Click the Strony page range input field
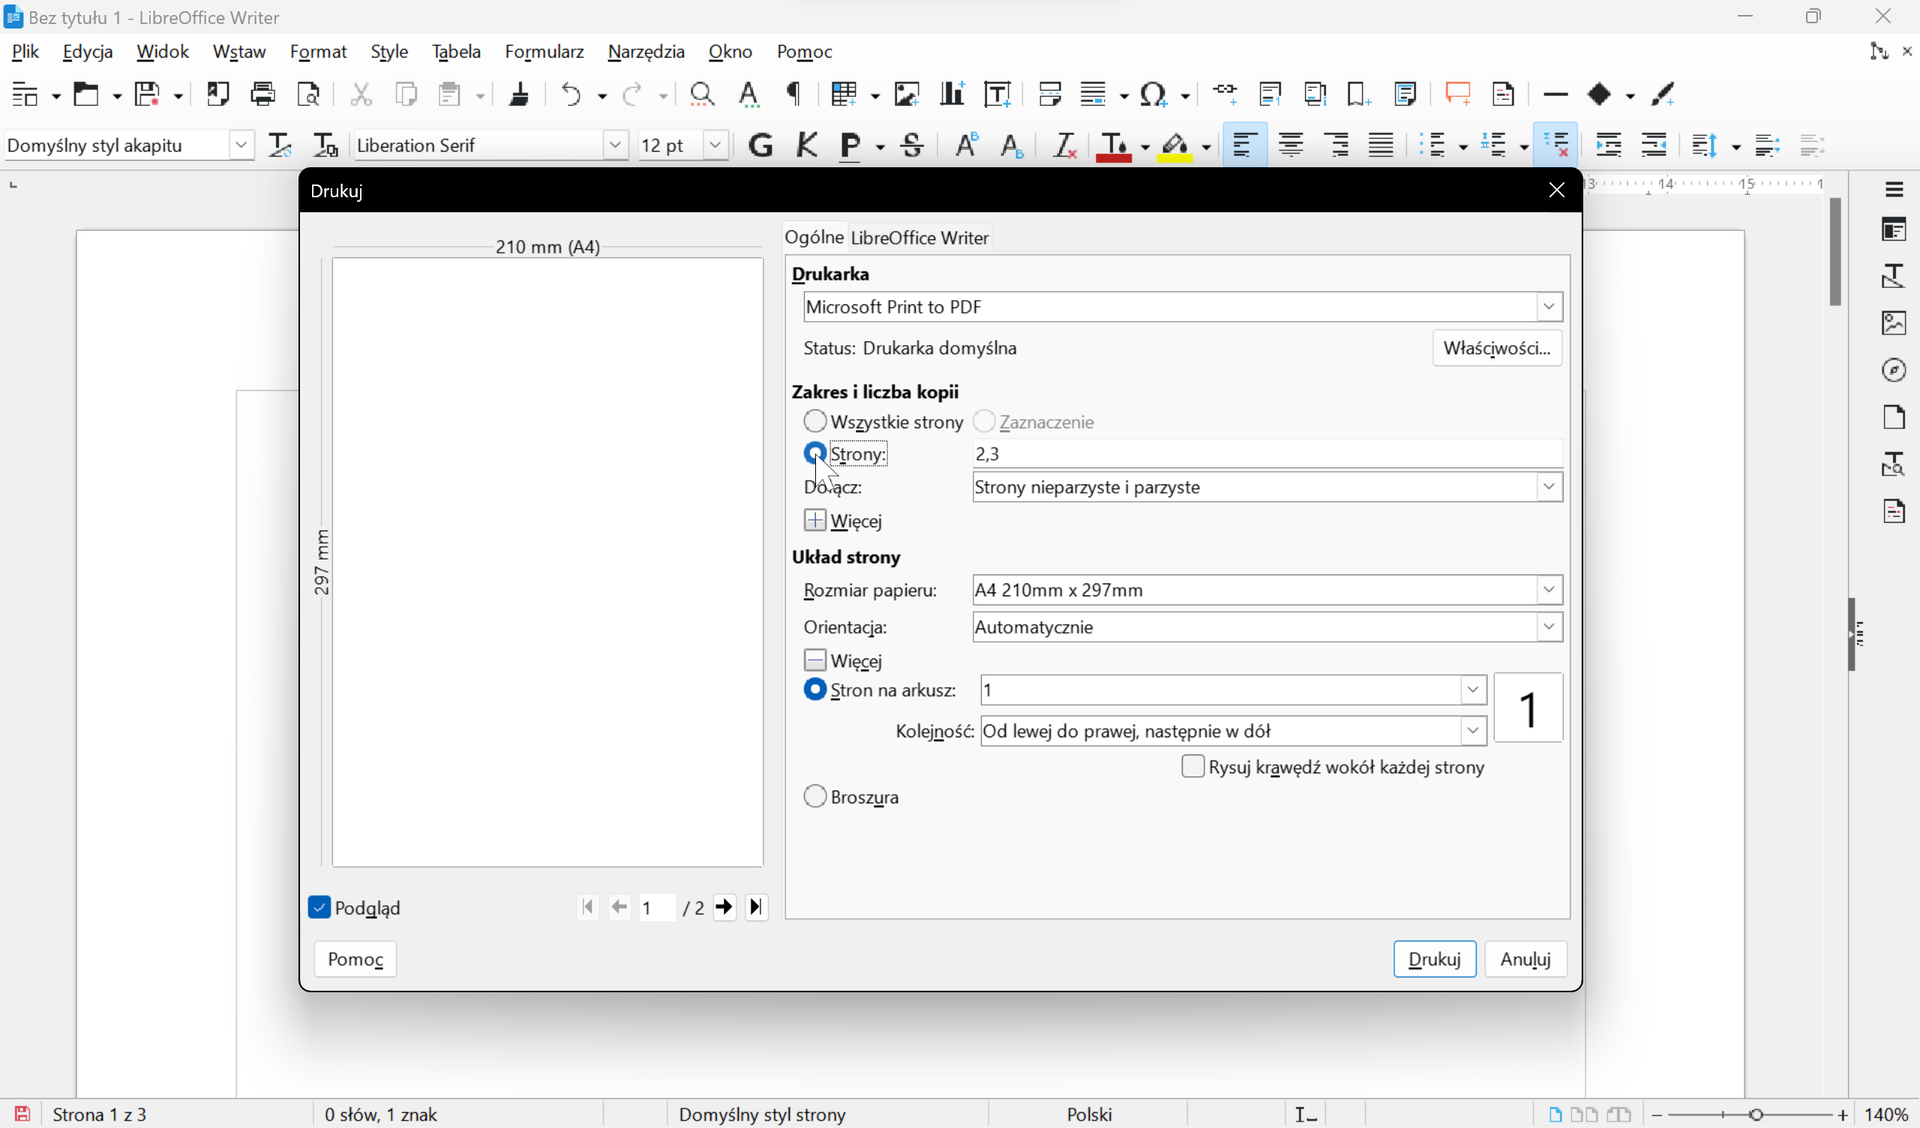The width and height of the screenshot is (1920, 1128). coord(1267,453)
